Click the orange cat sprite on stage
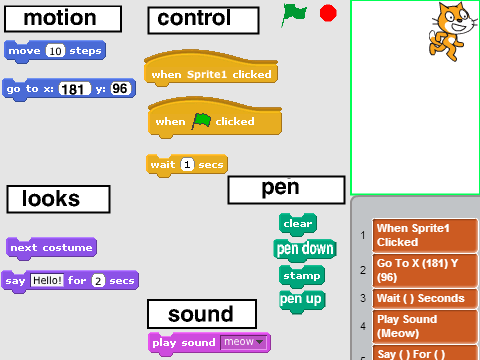 (x=452, y=32)
